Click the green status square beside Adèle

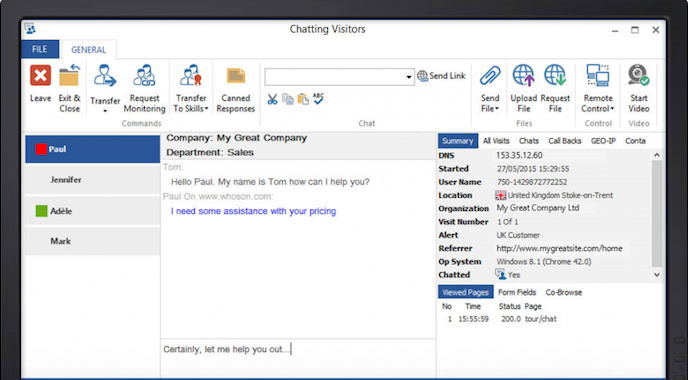point(41,211)
